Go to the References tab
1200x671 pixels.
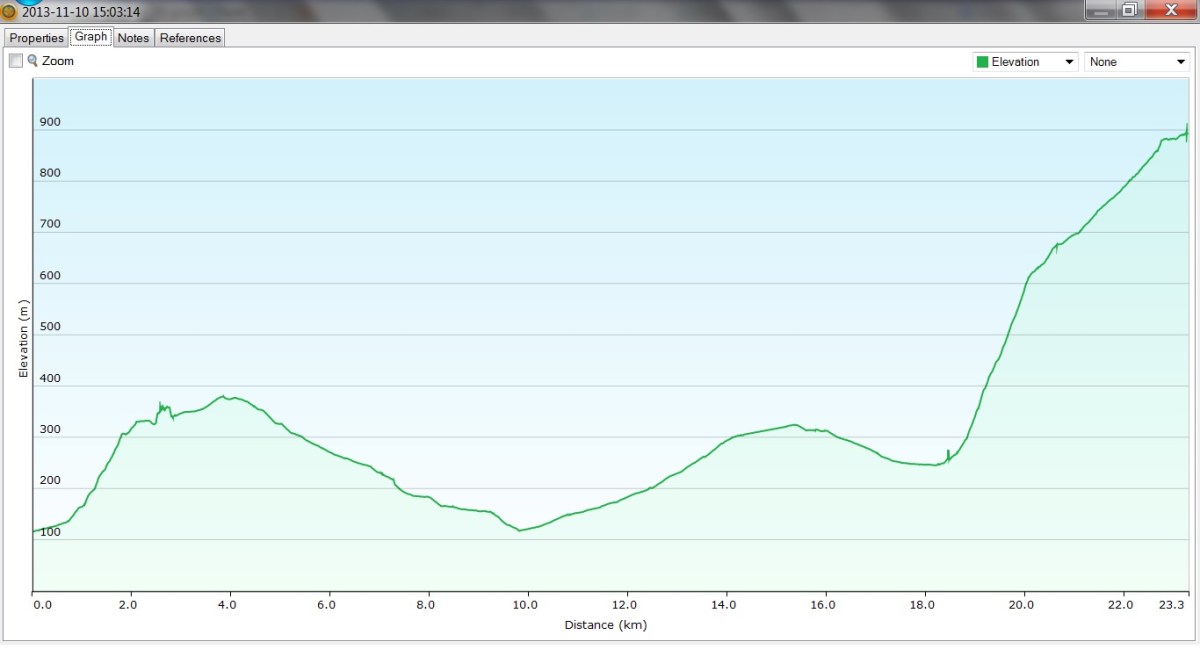click(x=190, y=38)
